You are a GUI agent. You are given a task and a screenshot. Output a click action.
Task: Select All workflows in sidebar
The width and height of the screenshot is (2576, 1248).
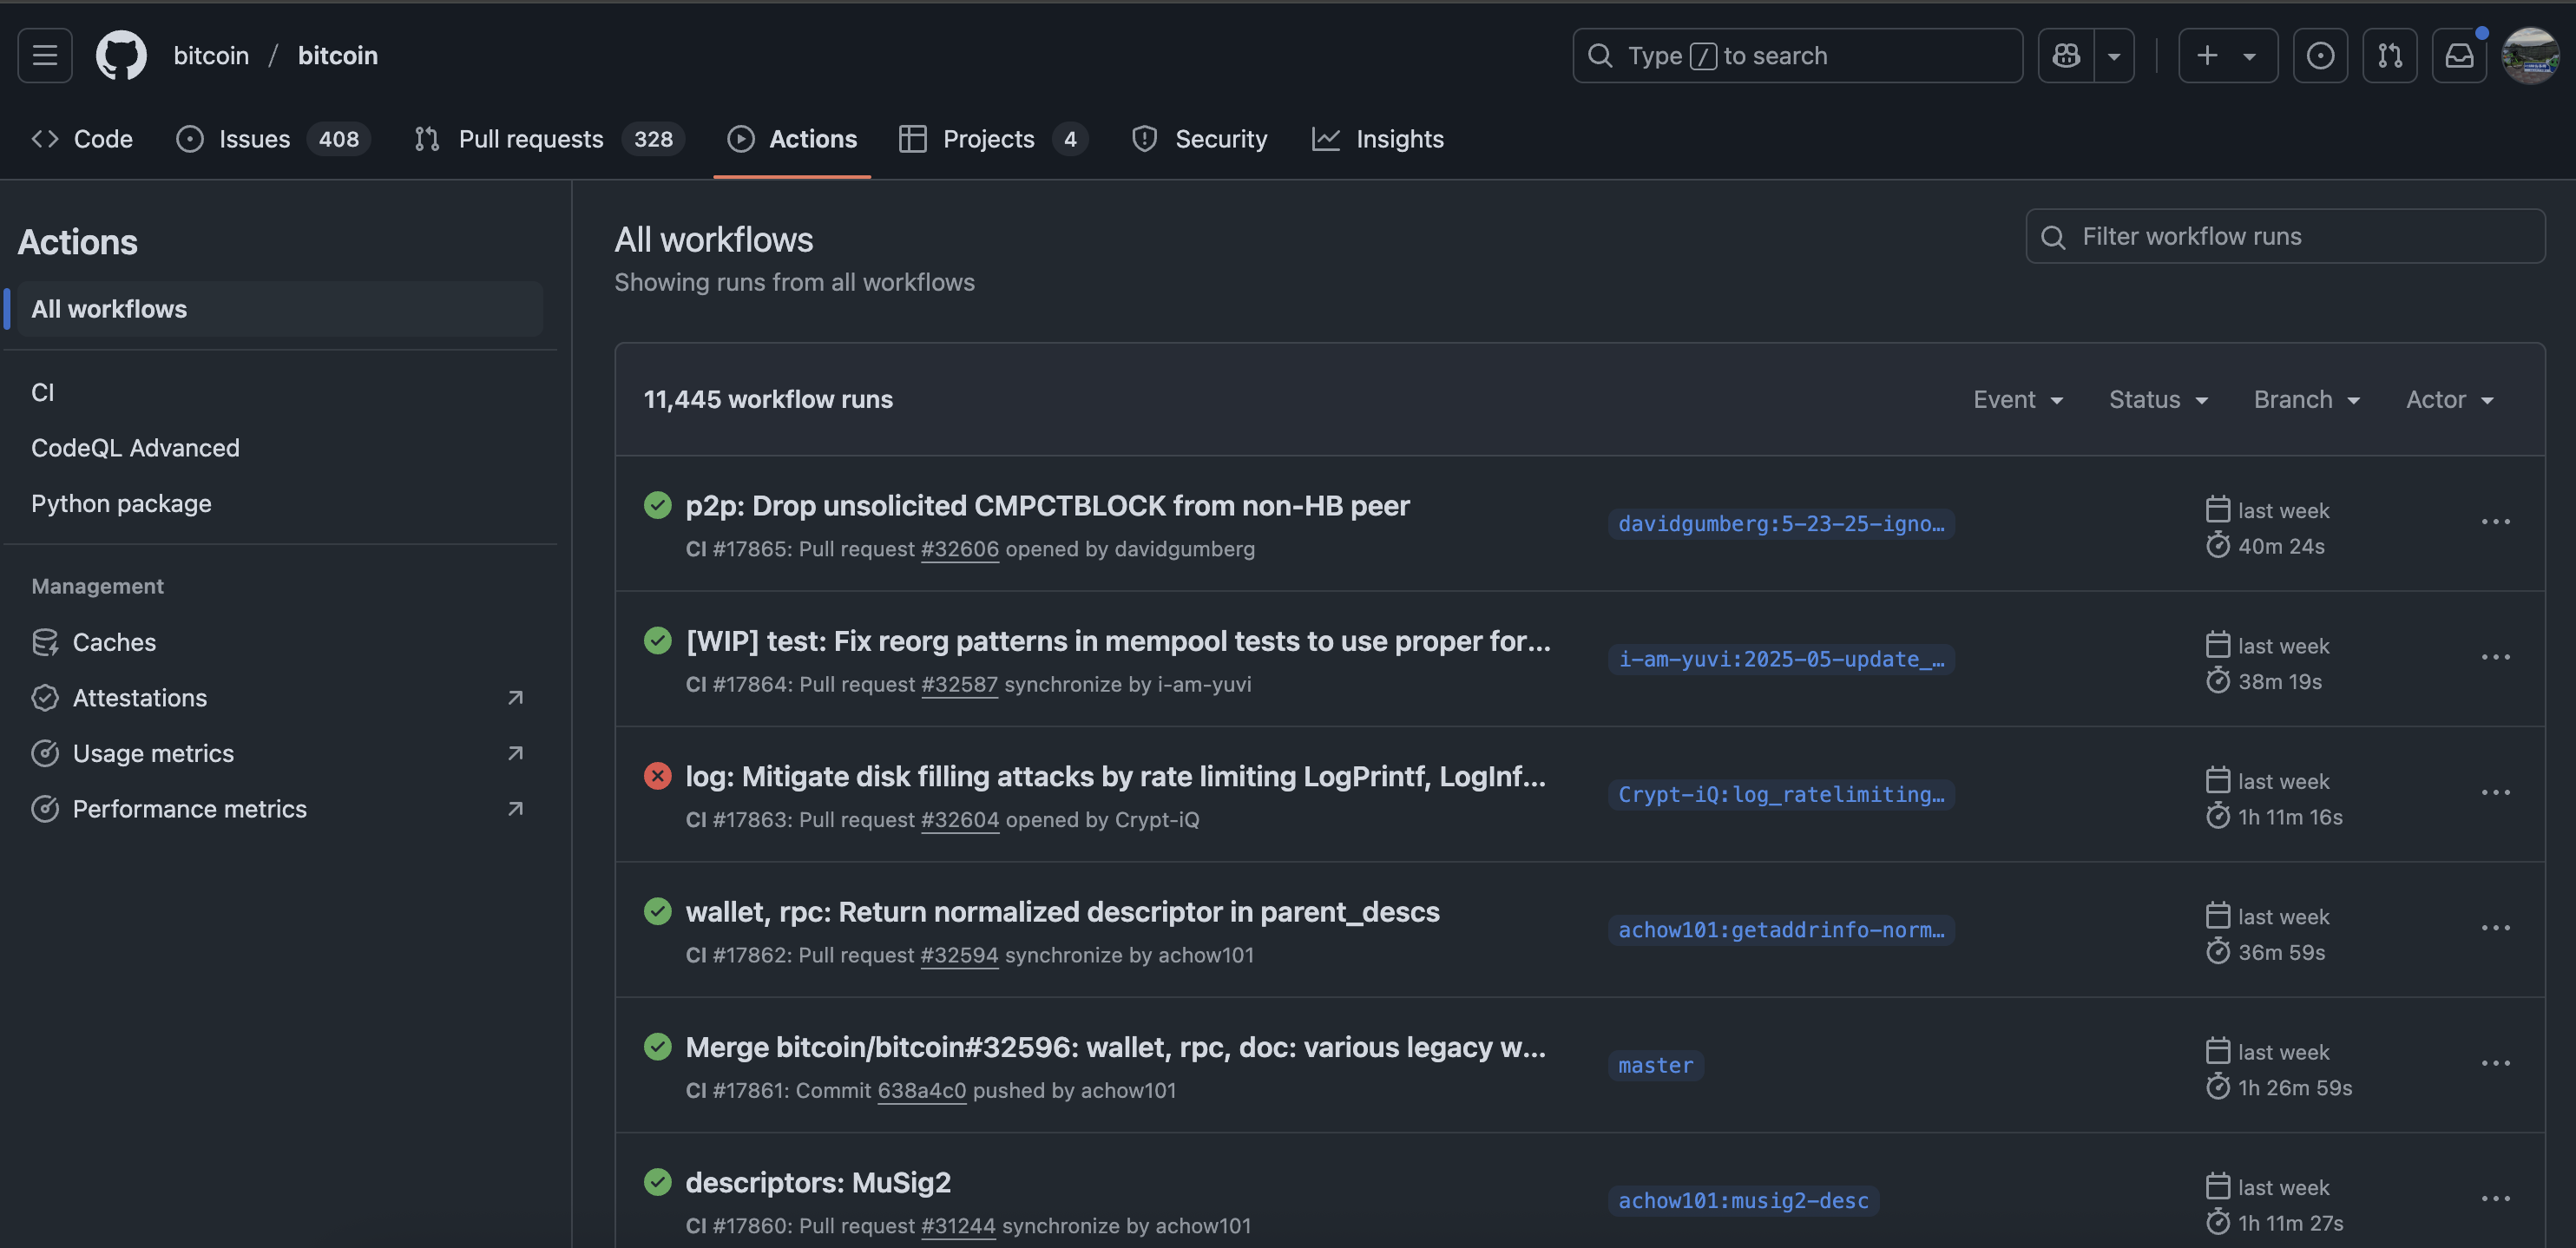[280, 309]
